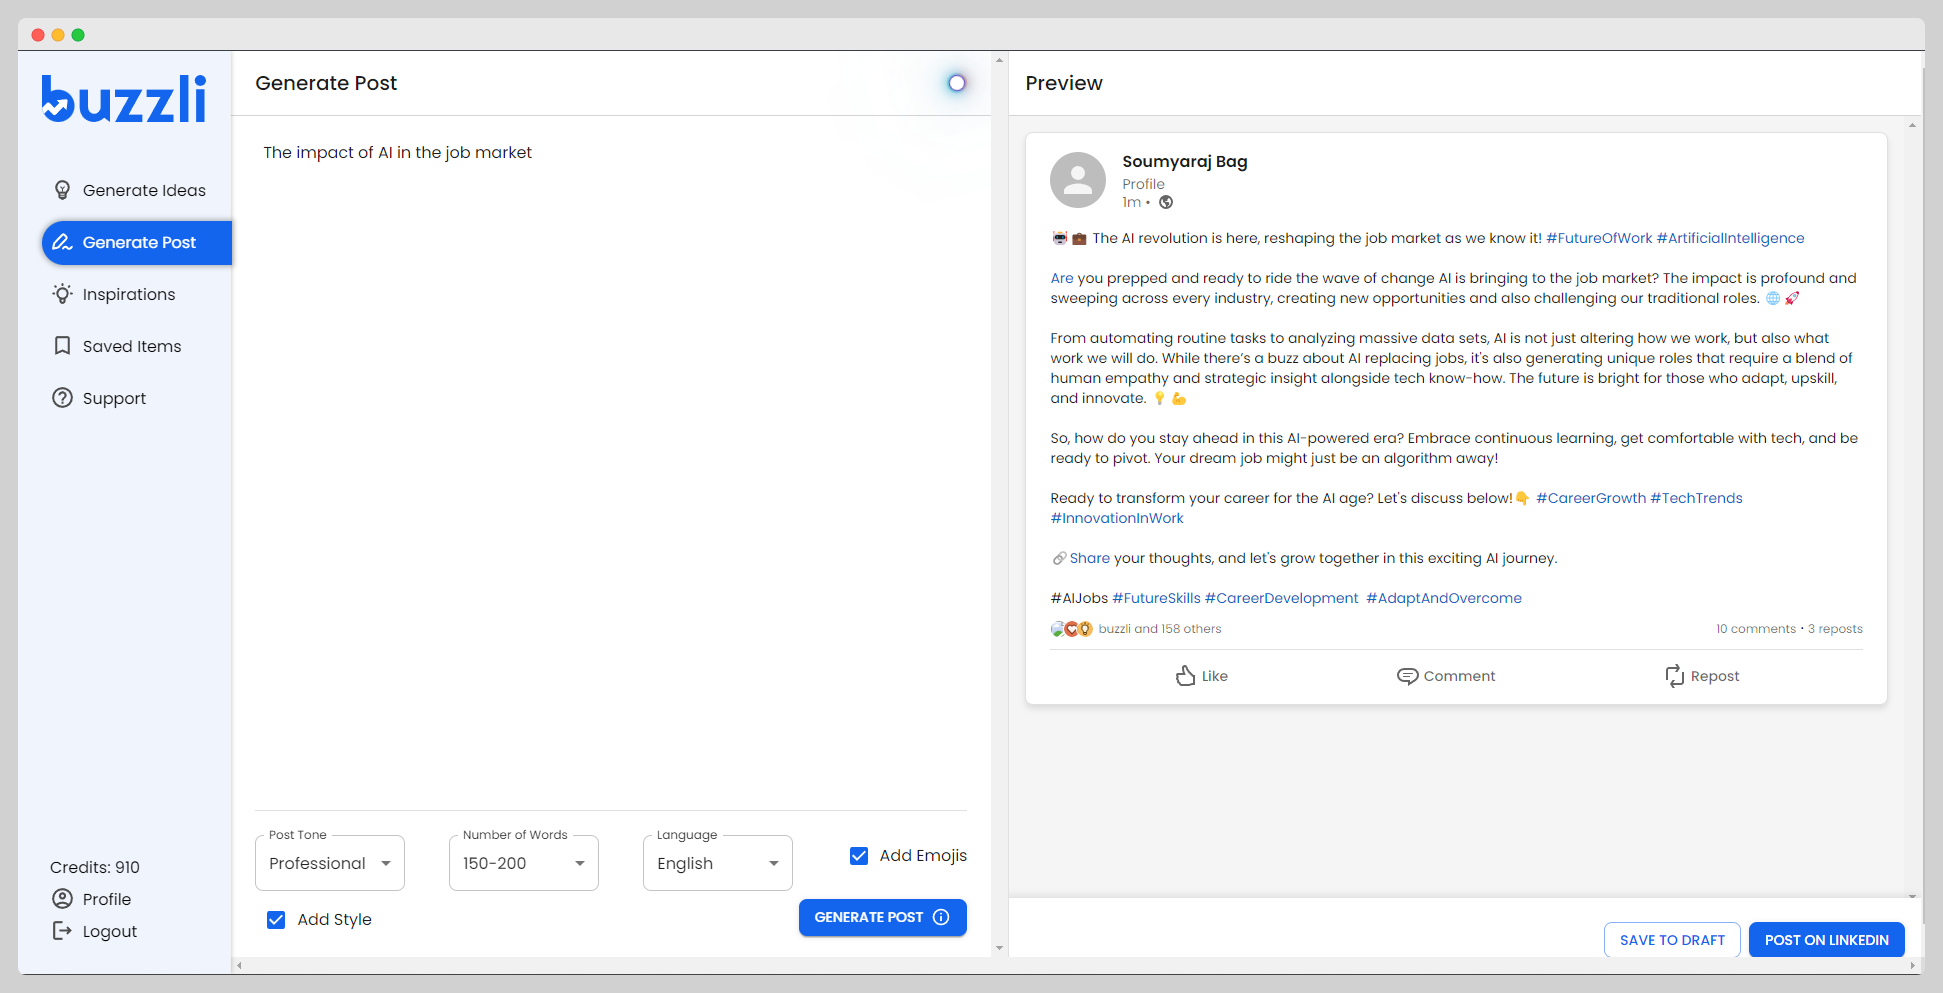Click the Like button label
The image size is (1943, 993).
click(1215, 676)
